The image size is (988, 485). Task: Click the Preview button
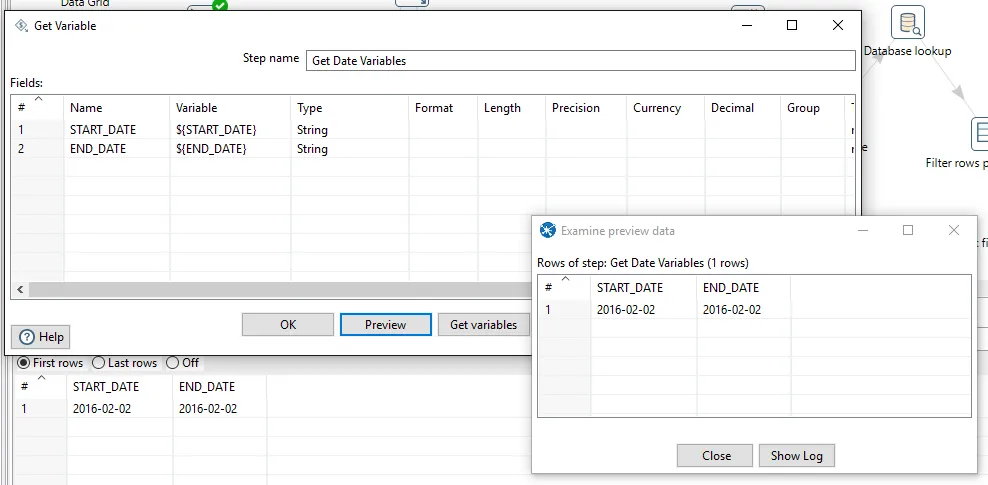pyautogui.click(x=386, y=324)
